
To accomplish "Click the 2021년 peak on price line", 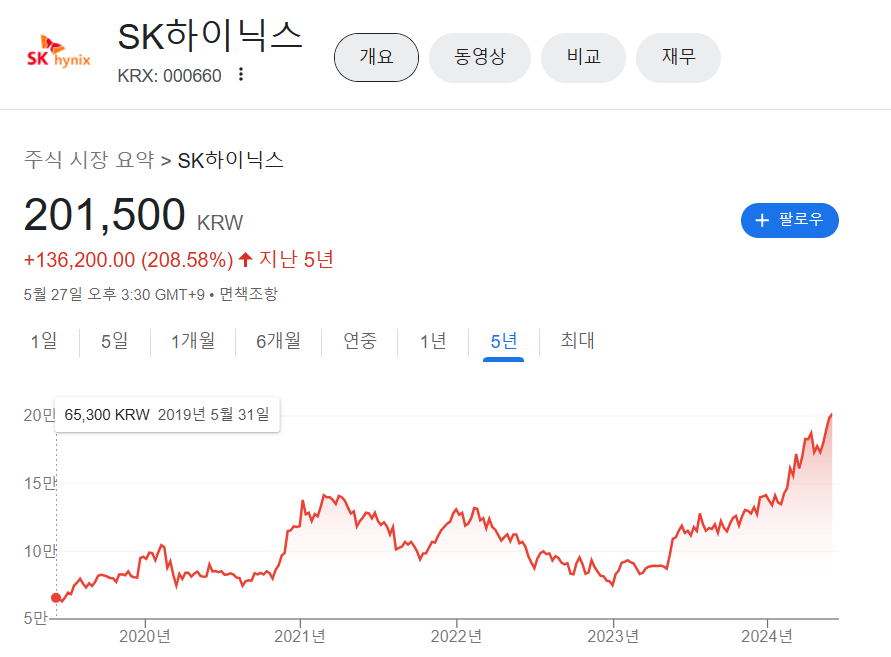I will pyautogui.click(x=325, y=495).
